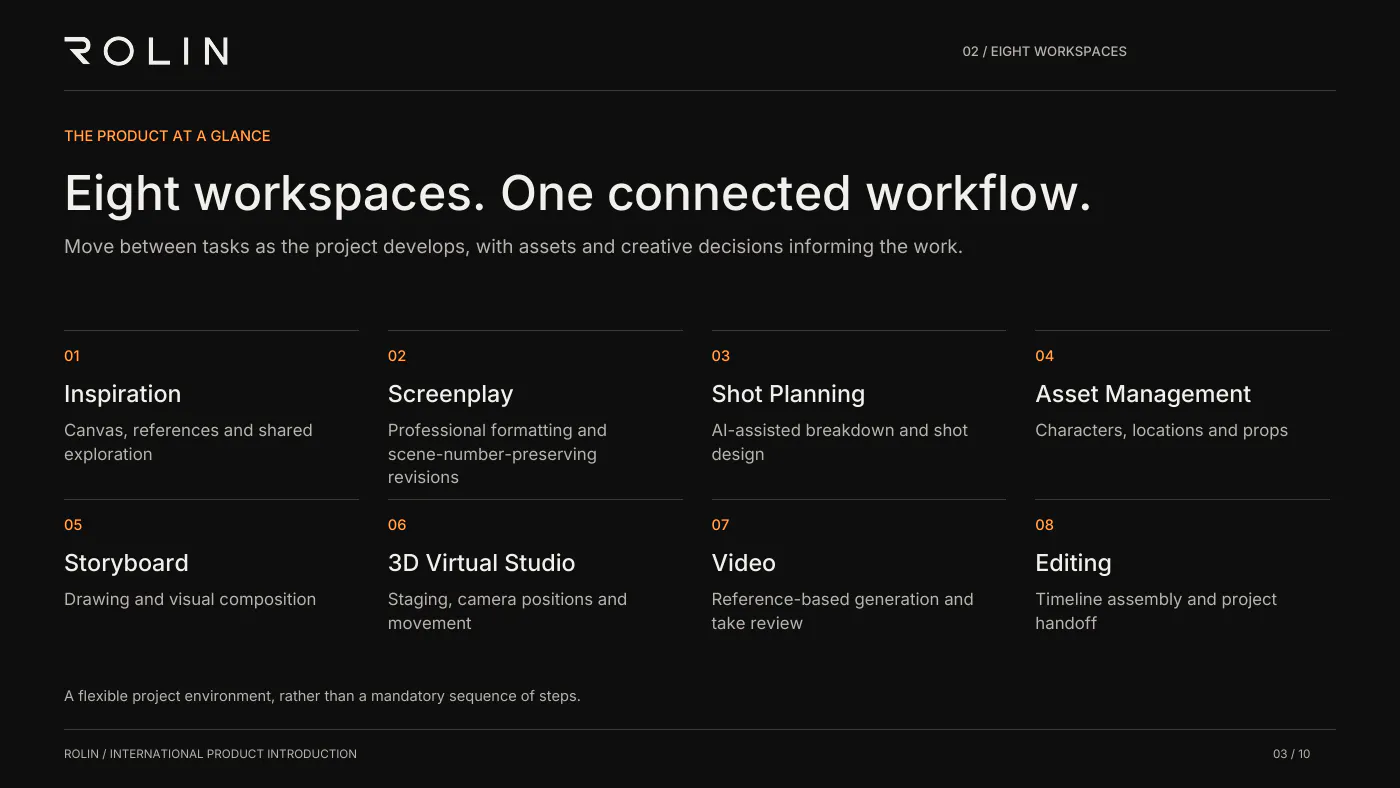Click the orange number 04

click(1045, 356)
